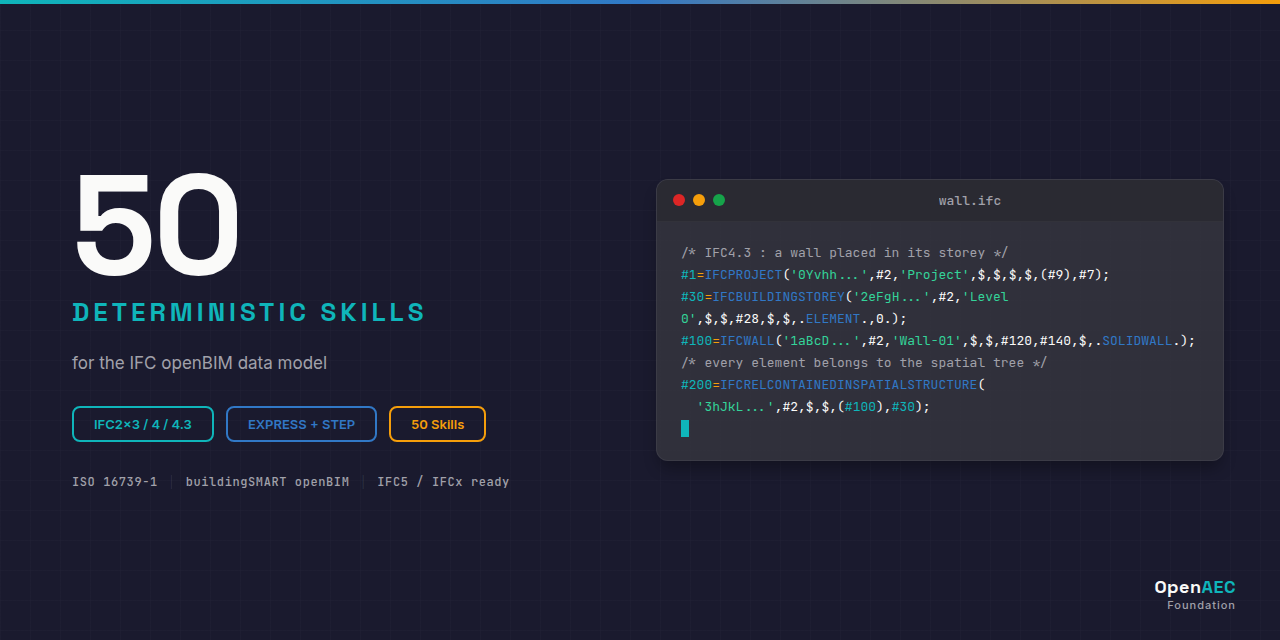Click the IFCRELCONTAINEDINSPATIALSTRUCTURE keyword
The width and height of the screenshot is (1280, 640).
[x=848, y=385]
